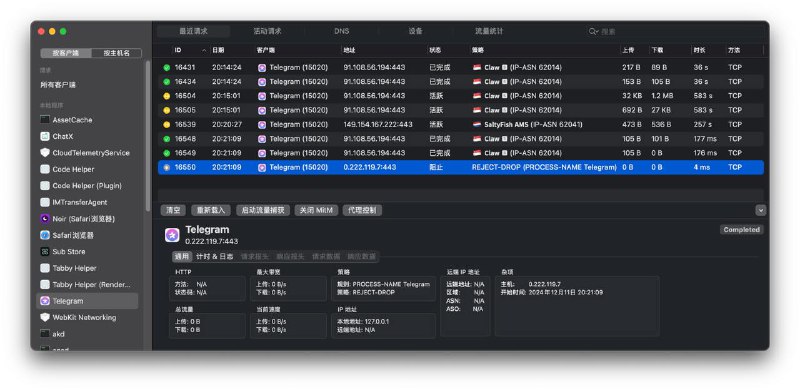The width and height of the screenshot is (800, 391).
Task: Click flag icon beside SaltyFish AMS policy
Action: (x=477, y=125)
